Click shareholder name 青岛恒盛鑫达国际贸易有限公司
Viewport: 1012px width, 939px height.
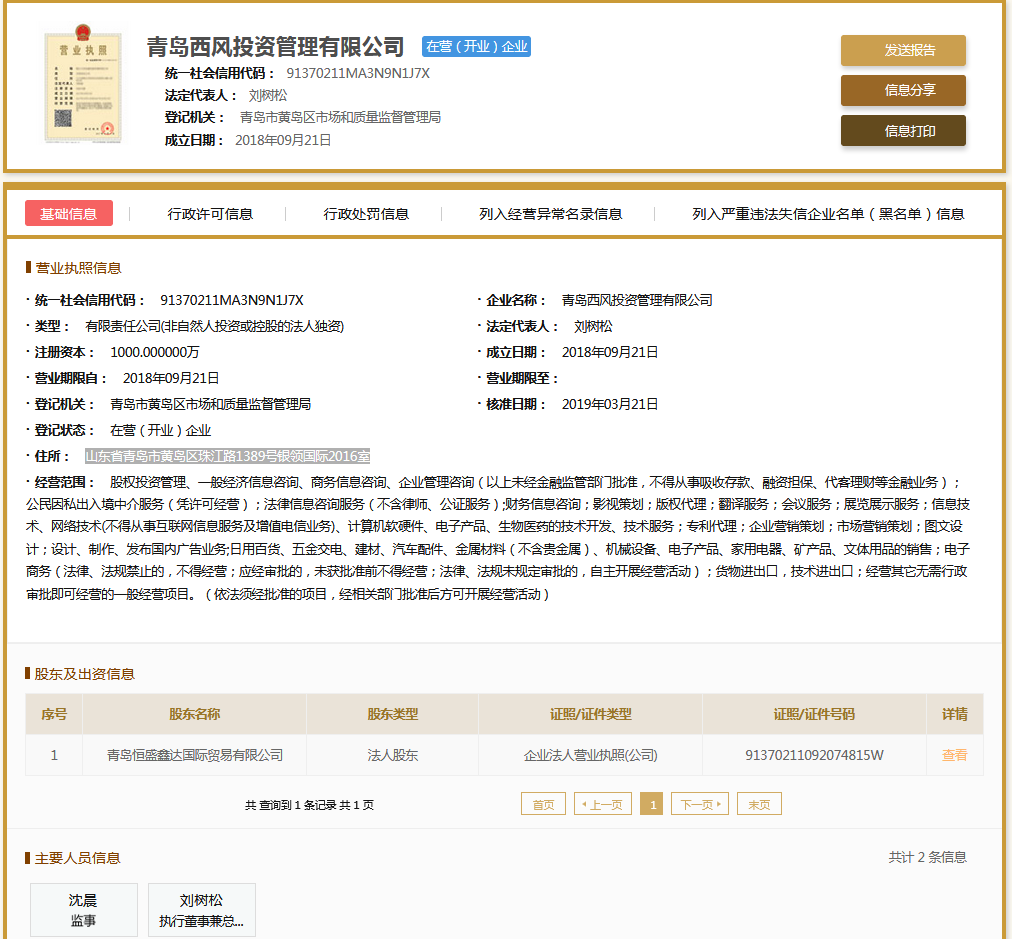[195, 755]
